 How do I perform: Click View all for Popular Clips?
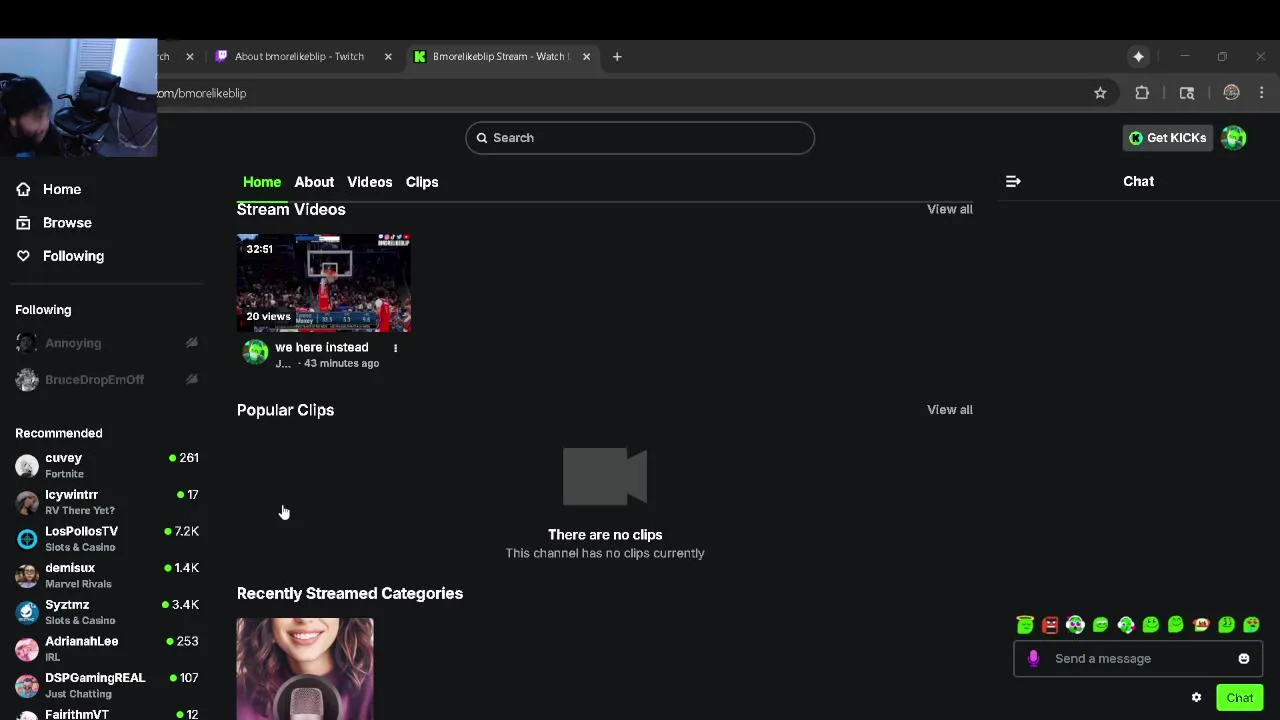point(949,410)
